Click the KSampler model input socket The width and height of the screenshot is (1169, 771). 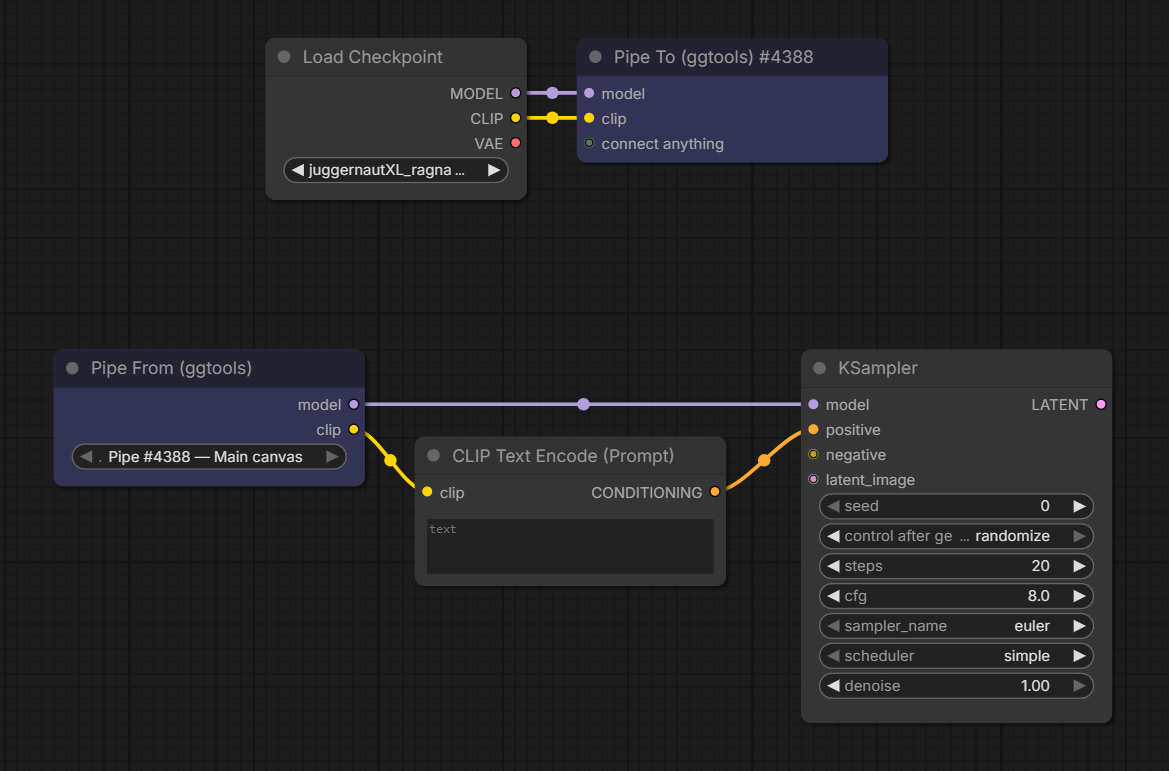click(x=813, y=404)
